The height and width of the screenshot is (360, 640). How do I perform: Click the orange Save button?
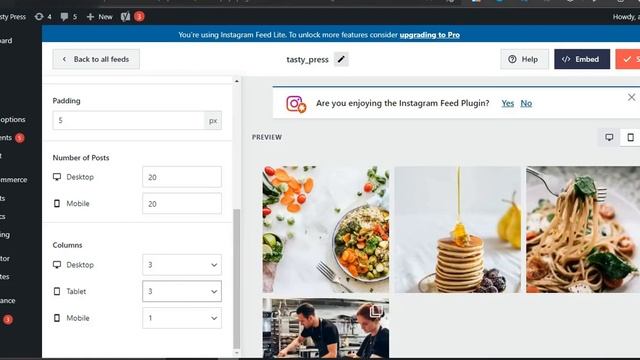(x=628, y=59)
